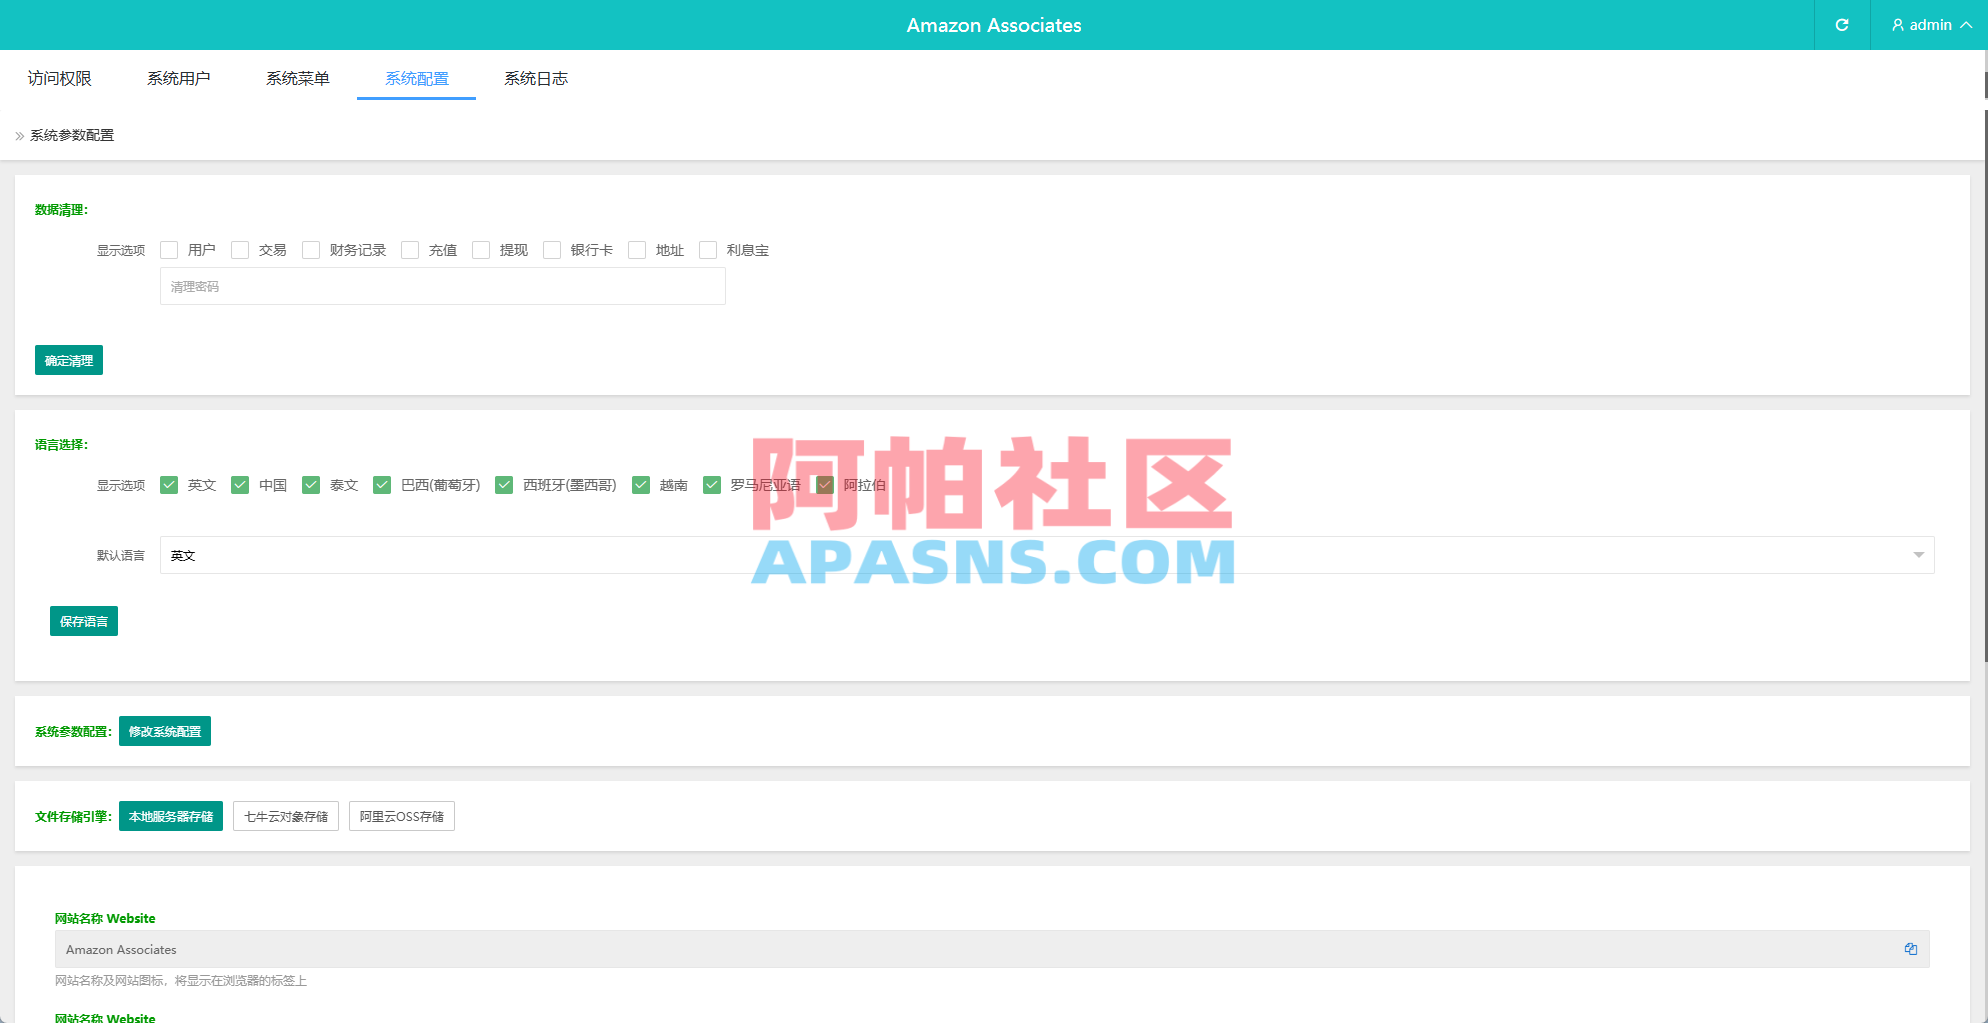Uncheck the 英文 language checkbox
This screenshot has height=1023, width=1988.
click(169, 485)
